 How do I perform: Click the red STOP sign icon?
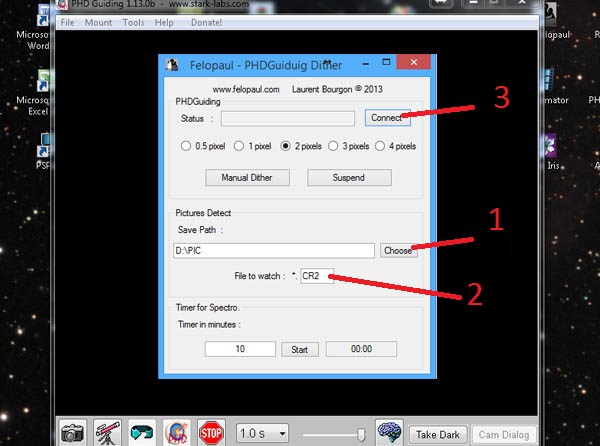[211, 433]
